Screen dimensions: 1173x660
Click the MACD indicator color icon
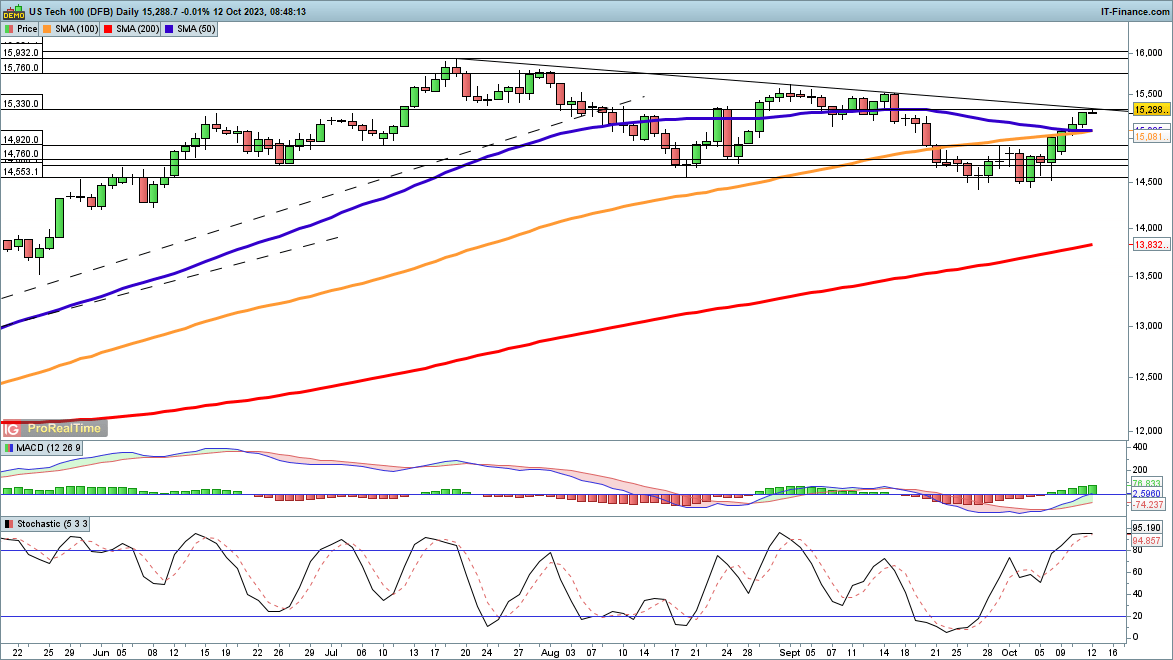[9, 447]
